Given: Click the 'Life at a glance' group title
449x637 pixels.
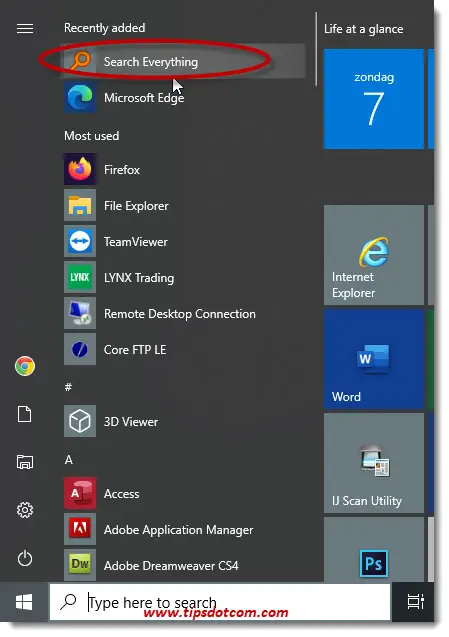Looking at the screenshot, I should pos(364,29).
